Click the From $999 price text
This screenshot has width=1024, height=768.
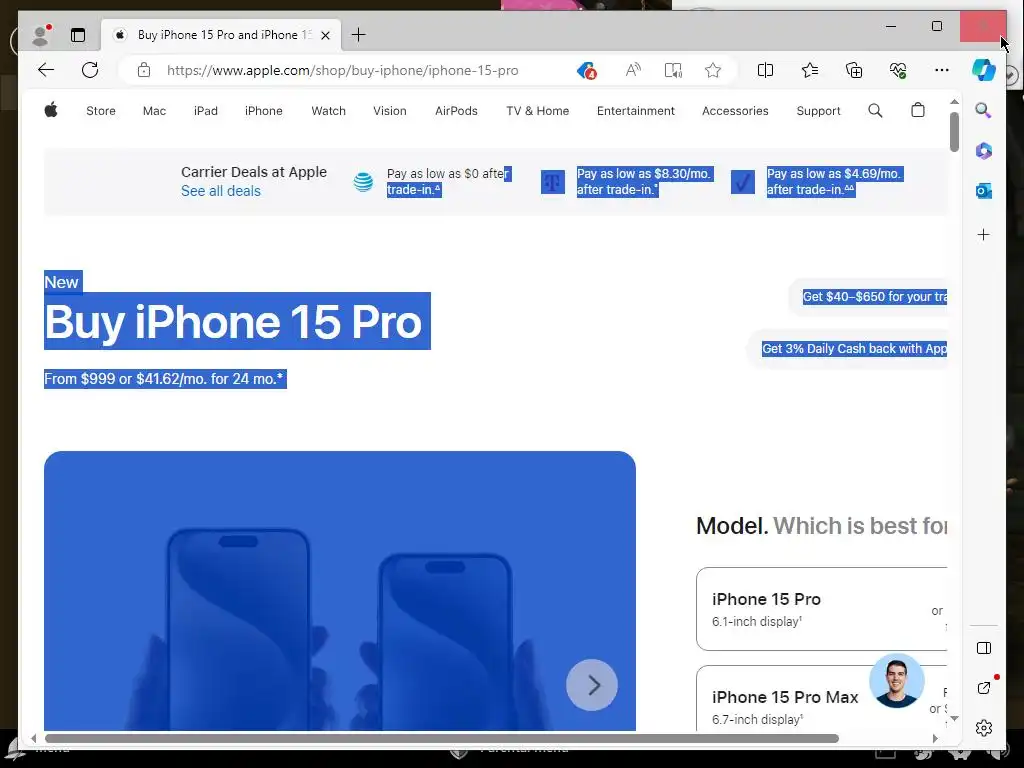tap(164, 379)
